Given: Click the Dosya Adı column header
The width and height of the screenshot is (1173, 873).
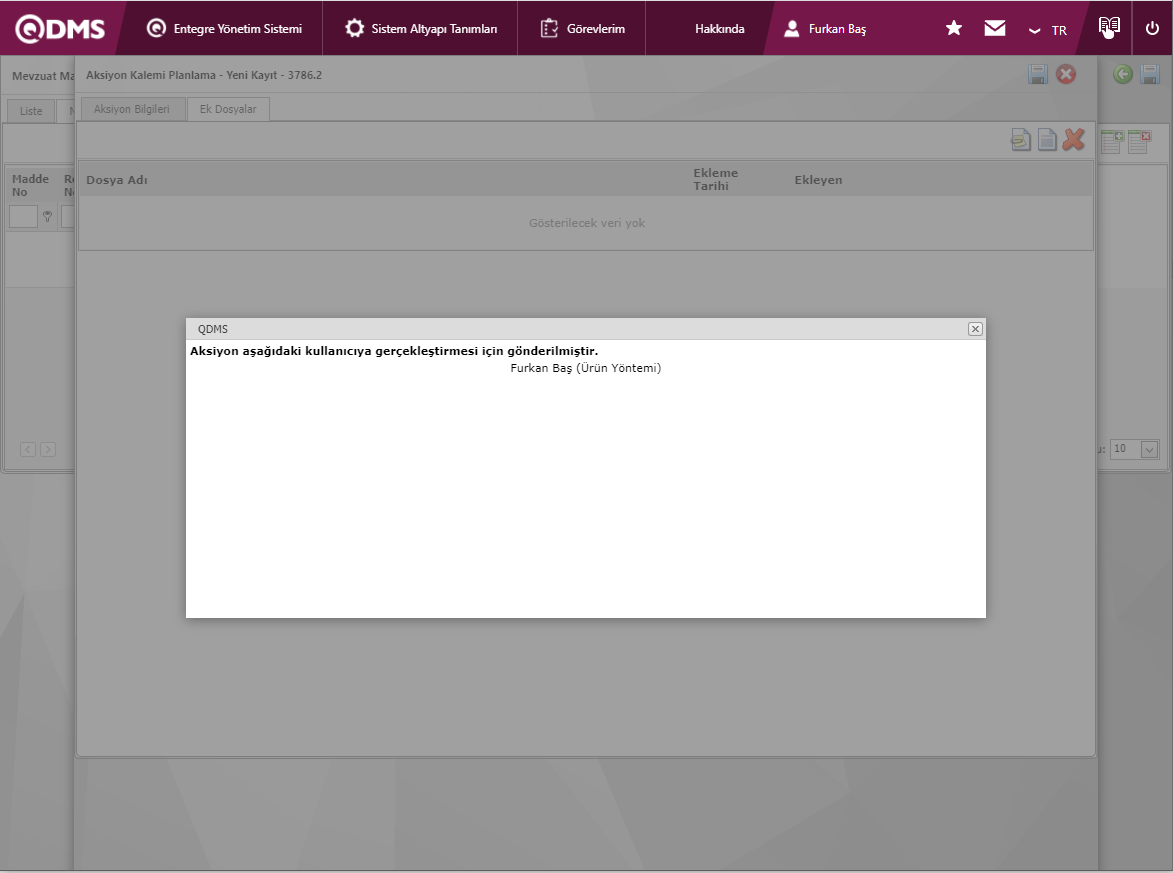Looking at the screenshot, I should coord(117,180).
